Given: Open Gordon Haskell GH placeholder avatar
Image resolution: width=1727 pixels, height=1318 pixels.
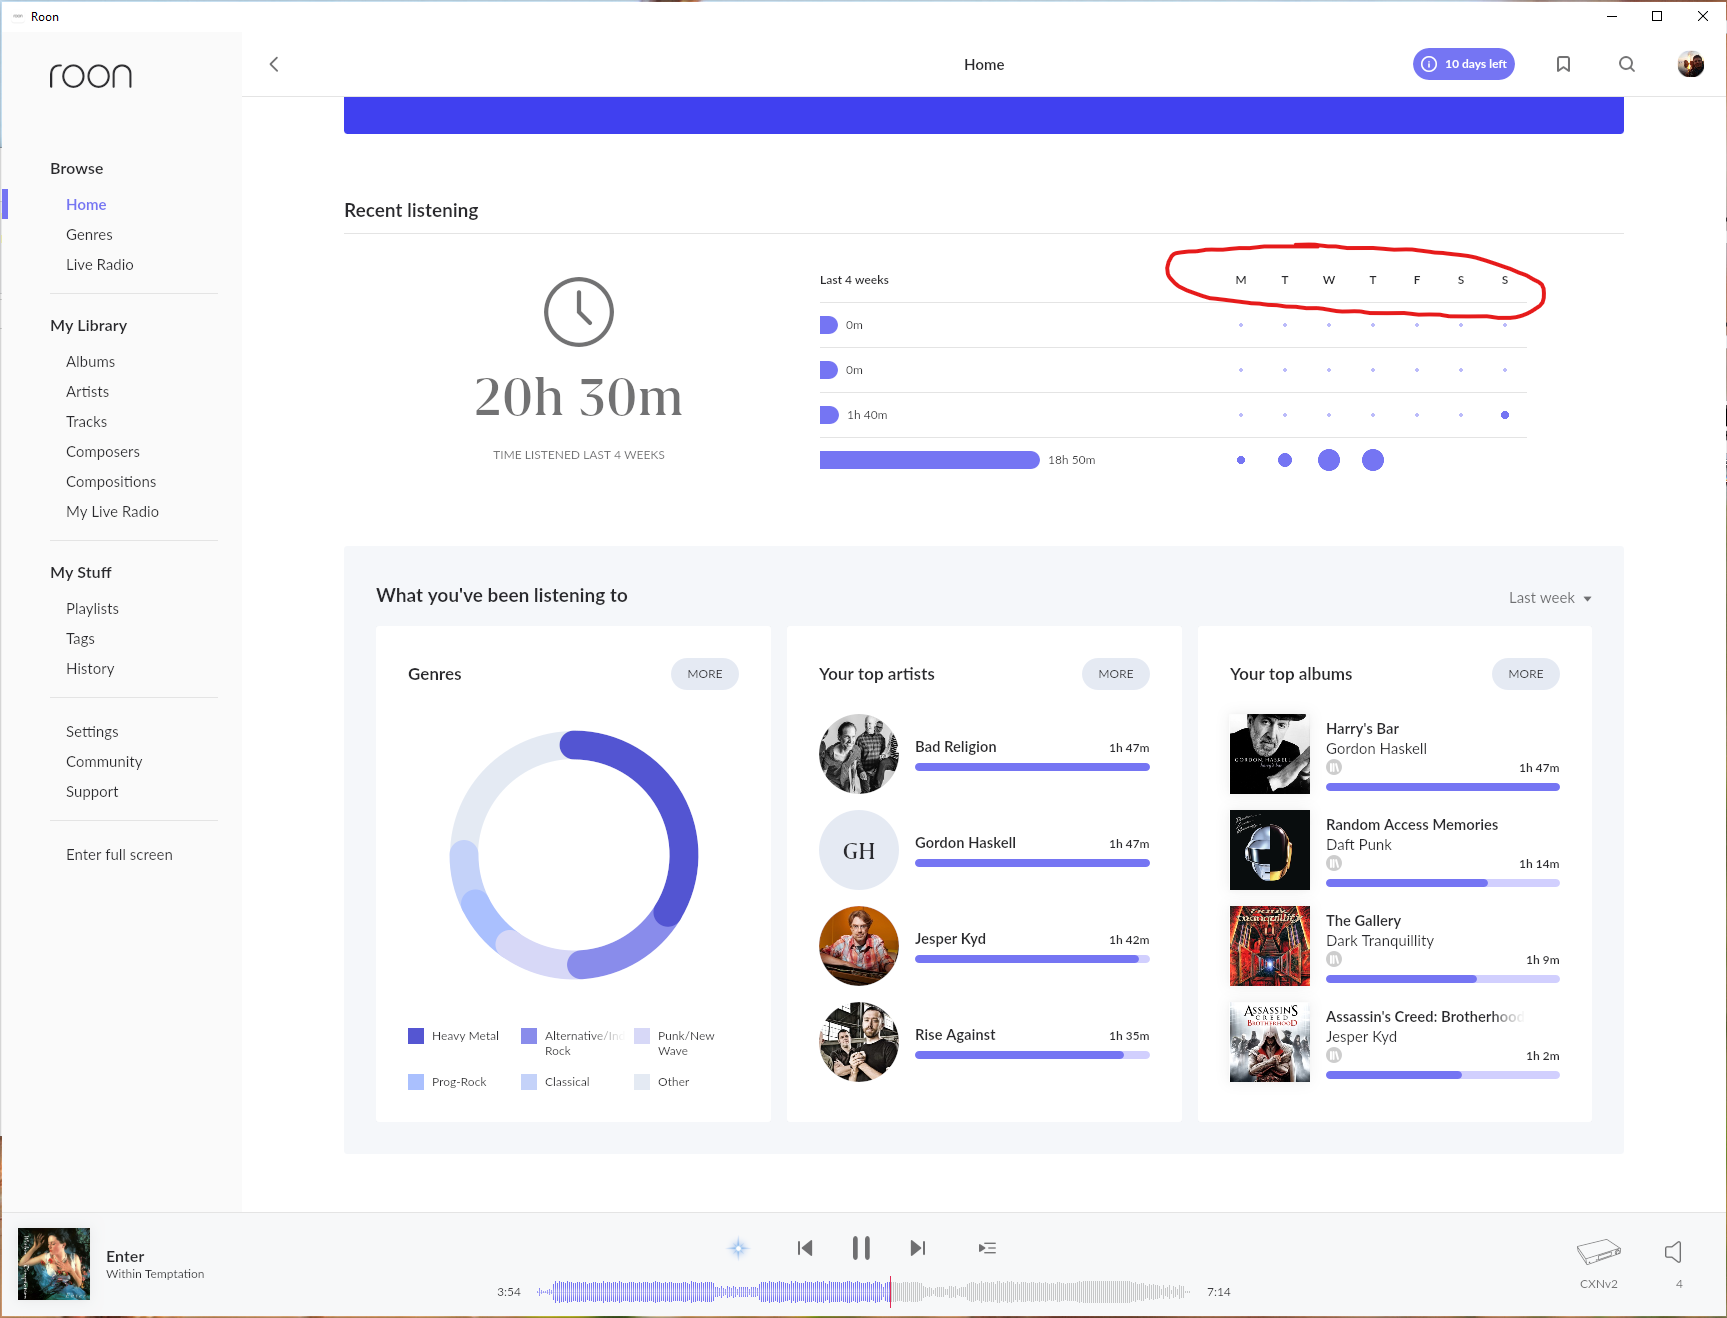Looking at the screenshot, I should click(x=859, y=850).
